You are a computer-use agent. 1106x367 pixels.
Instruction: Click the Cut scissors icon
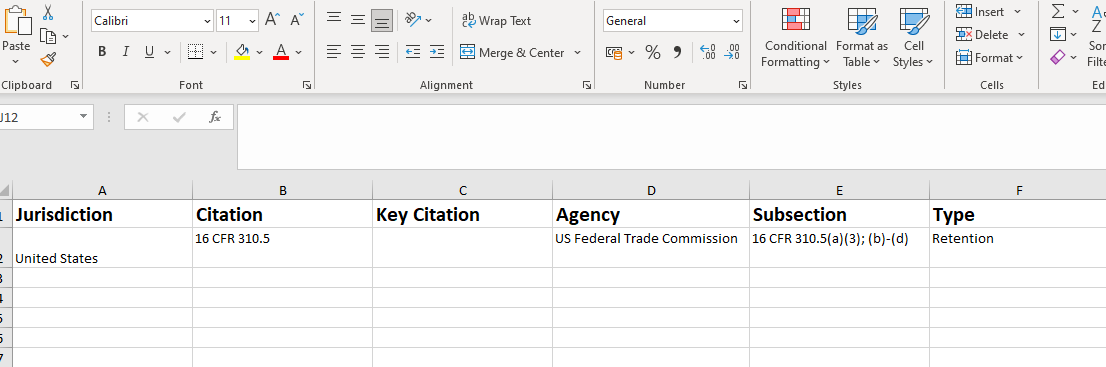coord(48,12)
